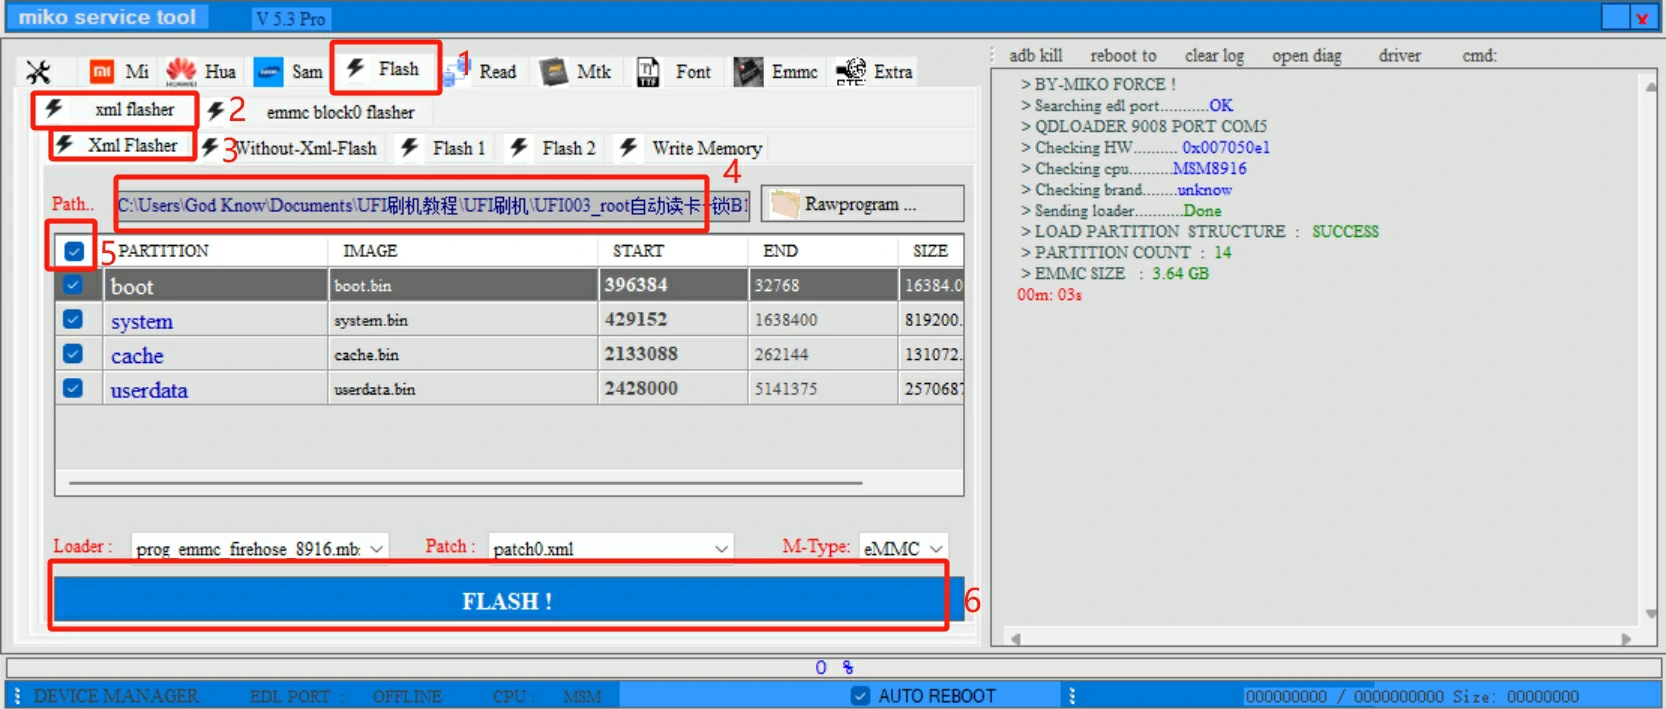Toggle the AUTO REBOOT checkbox
This screenshot has width=1666, height=709.
click(860, 696)
